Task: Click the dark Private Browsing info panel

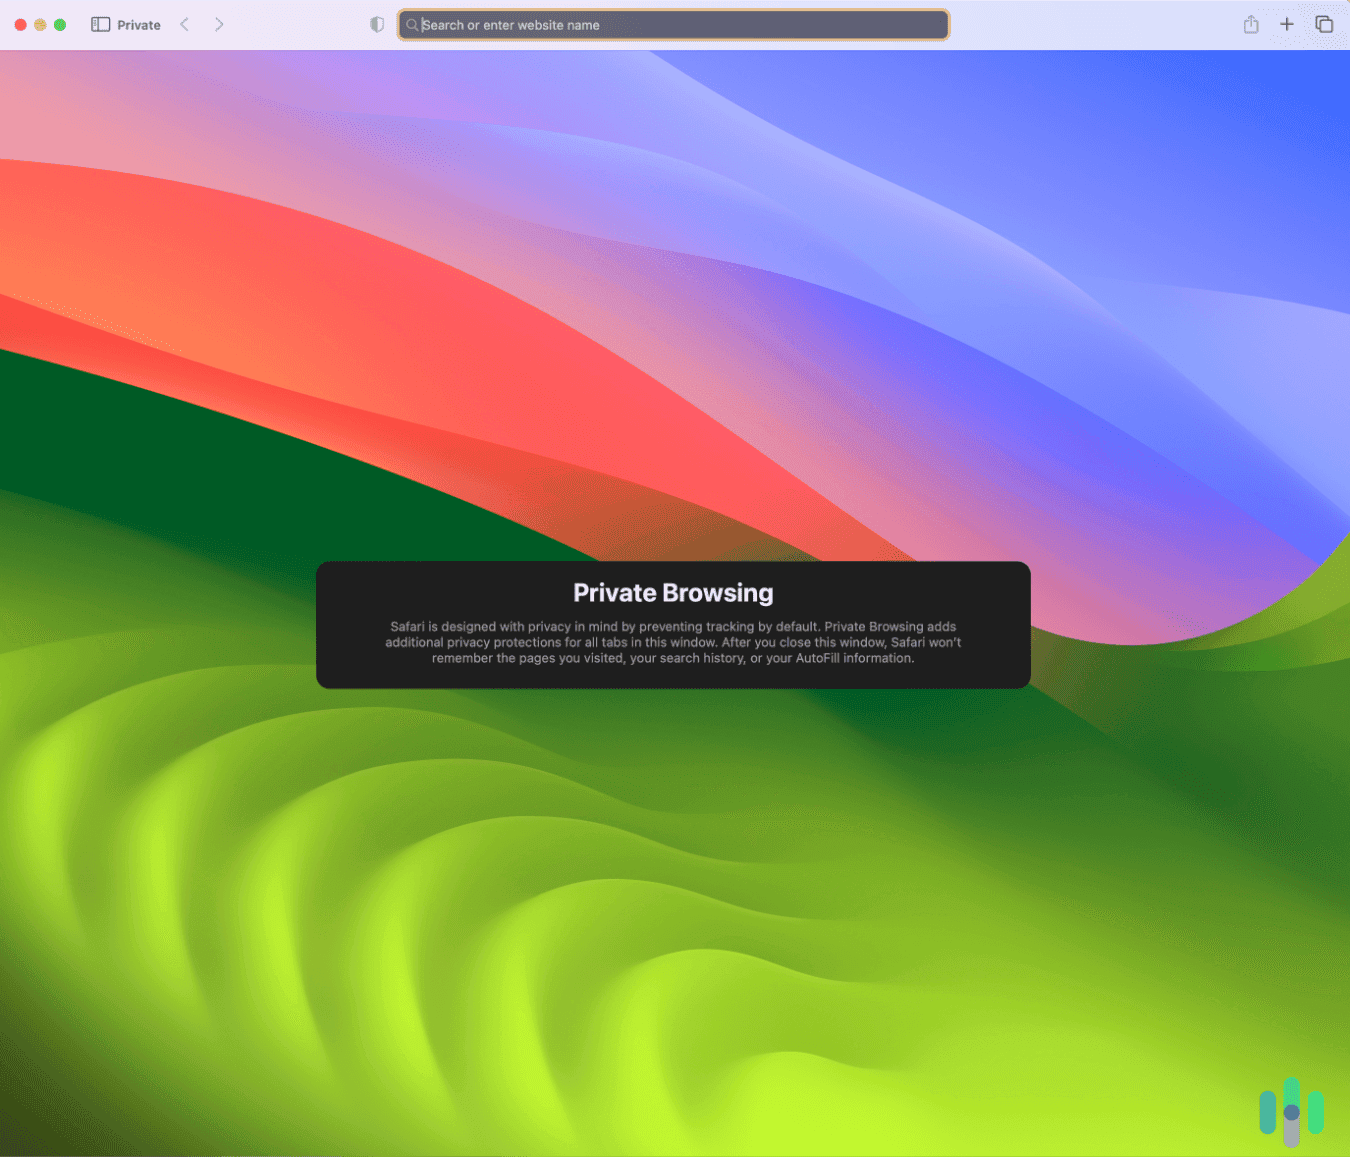Action: 672,625
